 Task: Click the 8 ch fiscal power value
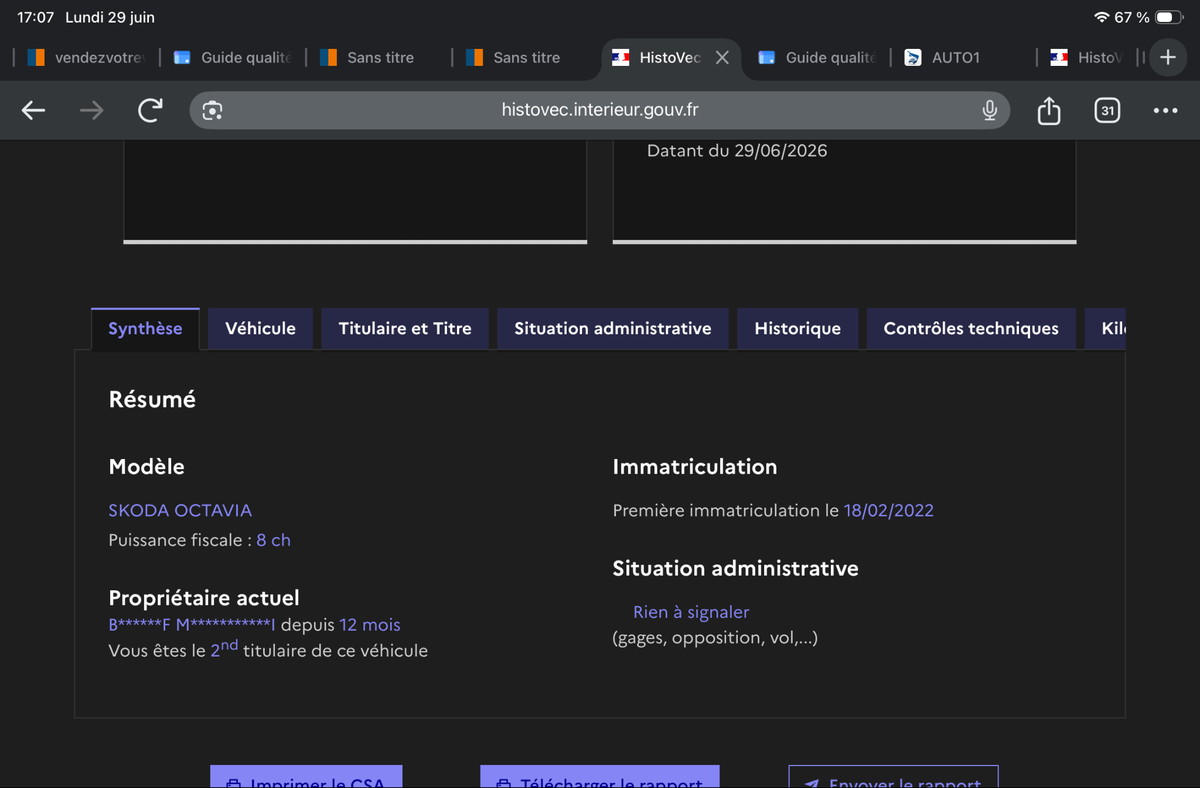pos(273,540)
